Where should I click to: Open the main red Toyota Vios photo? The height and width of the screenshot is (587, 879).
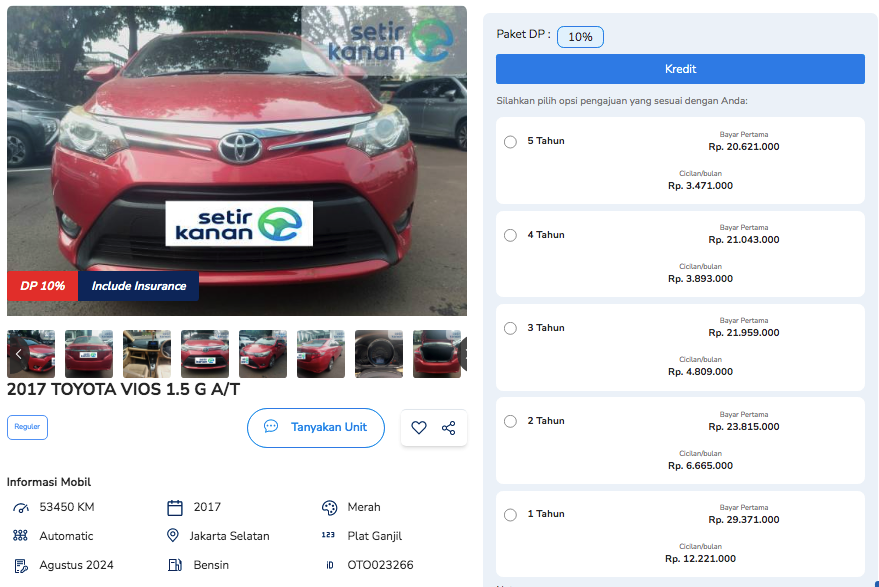tap(237, 160)
